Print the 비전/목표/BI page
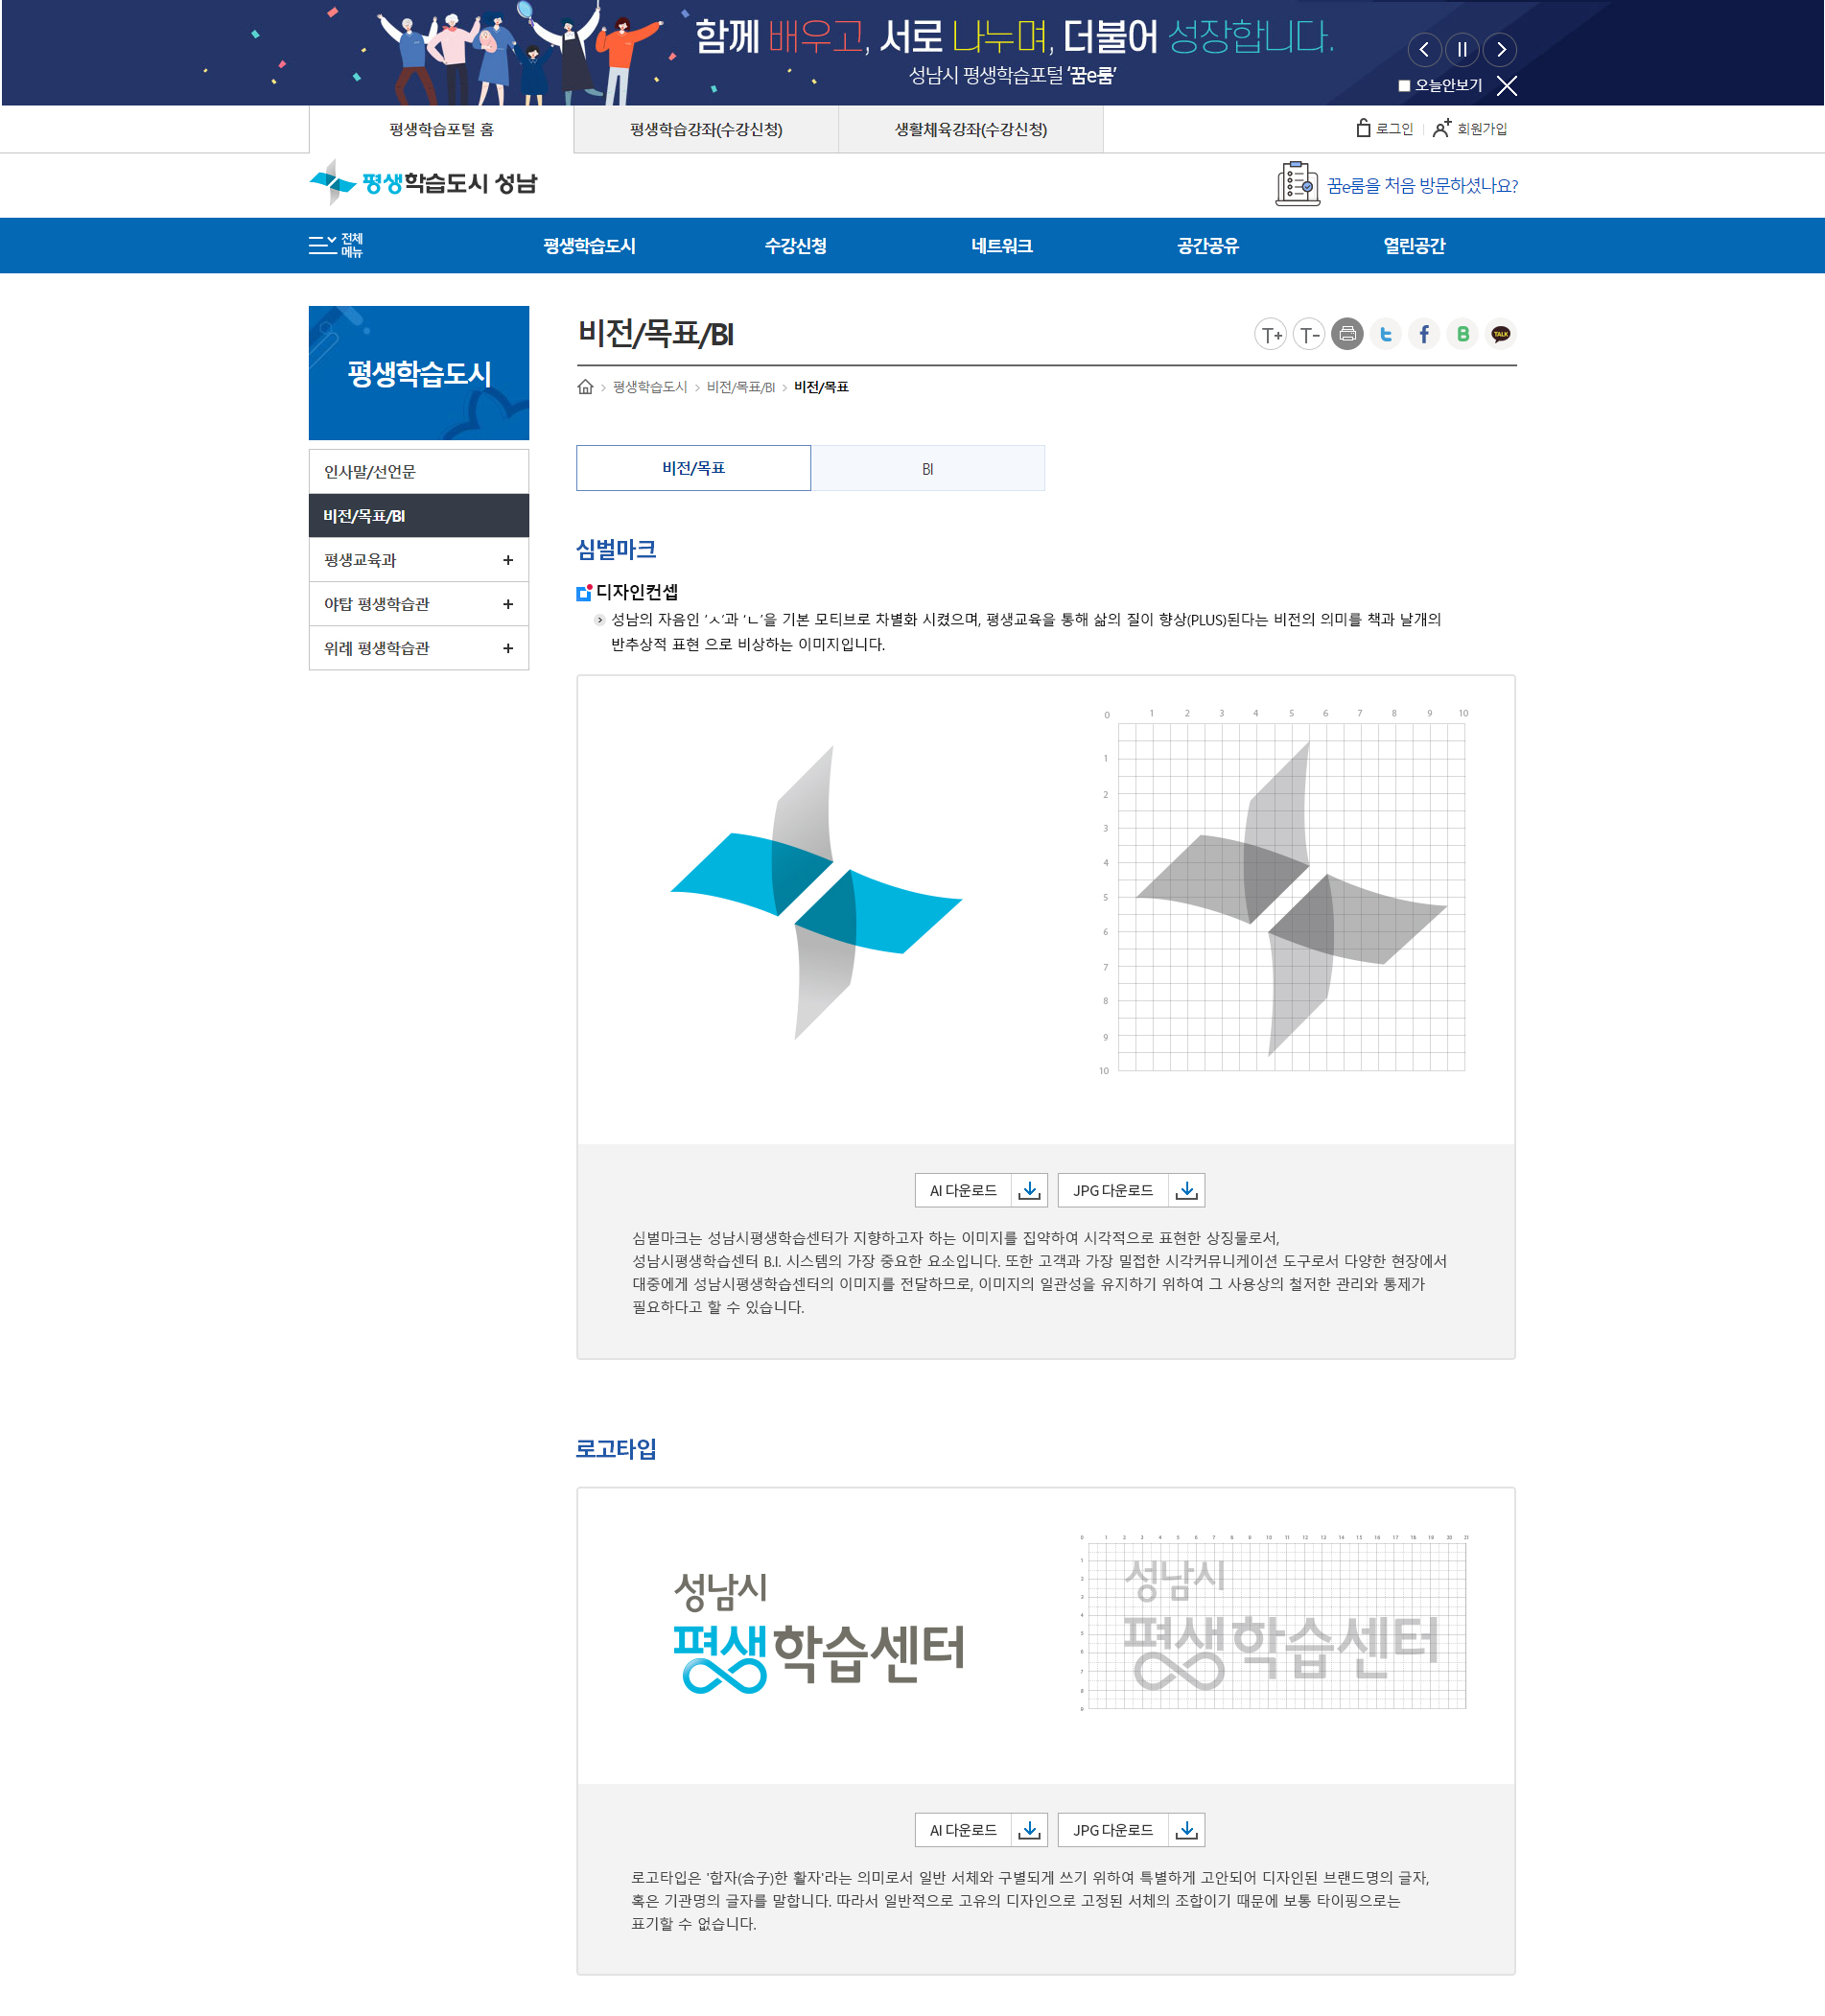This screenshot has width=1825, height=2016. pyautogui.click(x=1347, y=335)
